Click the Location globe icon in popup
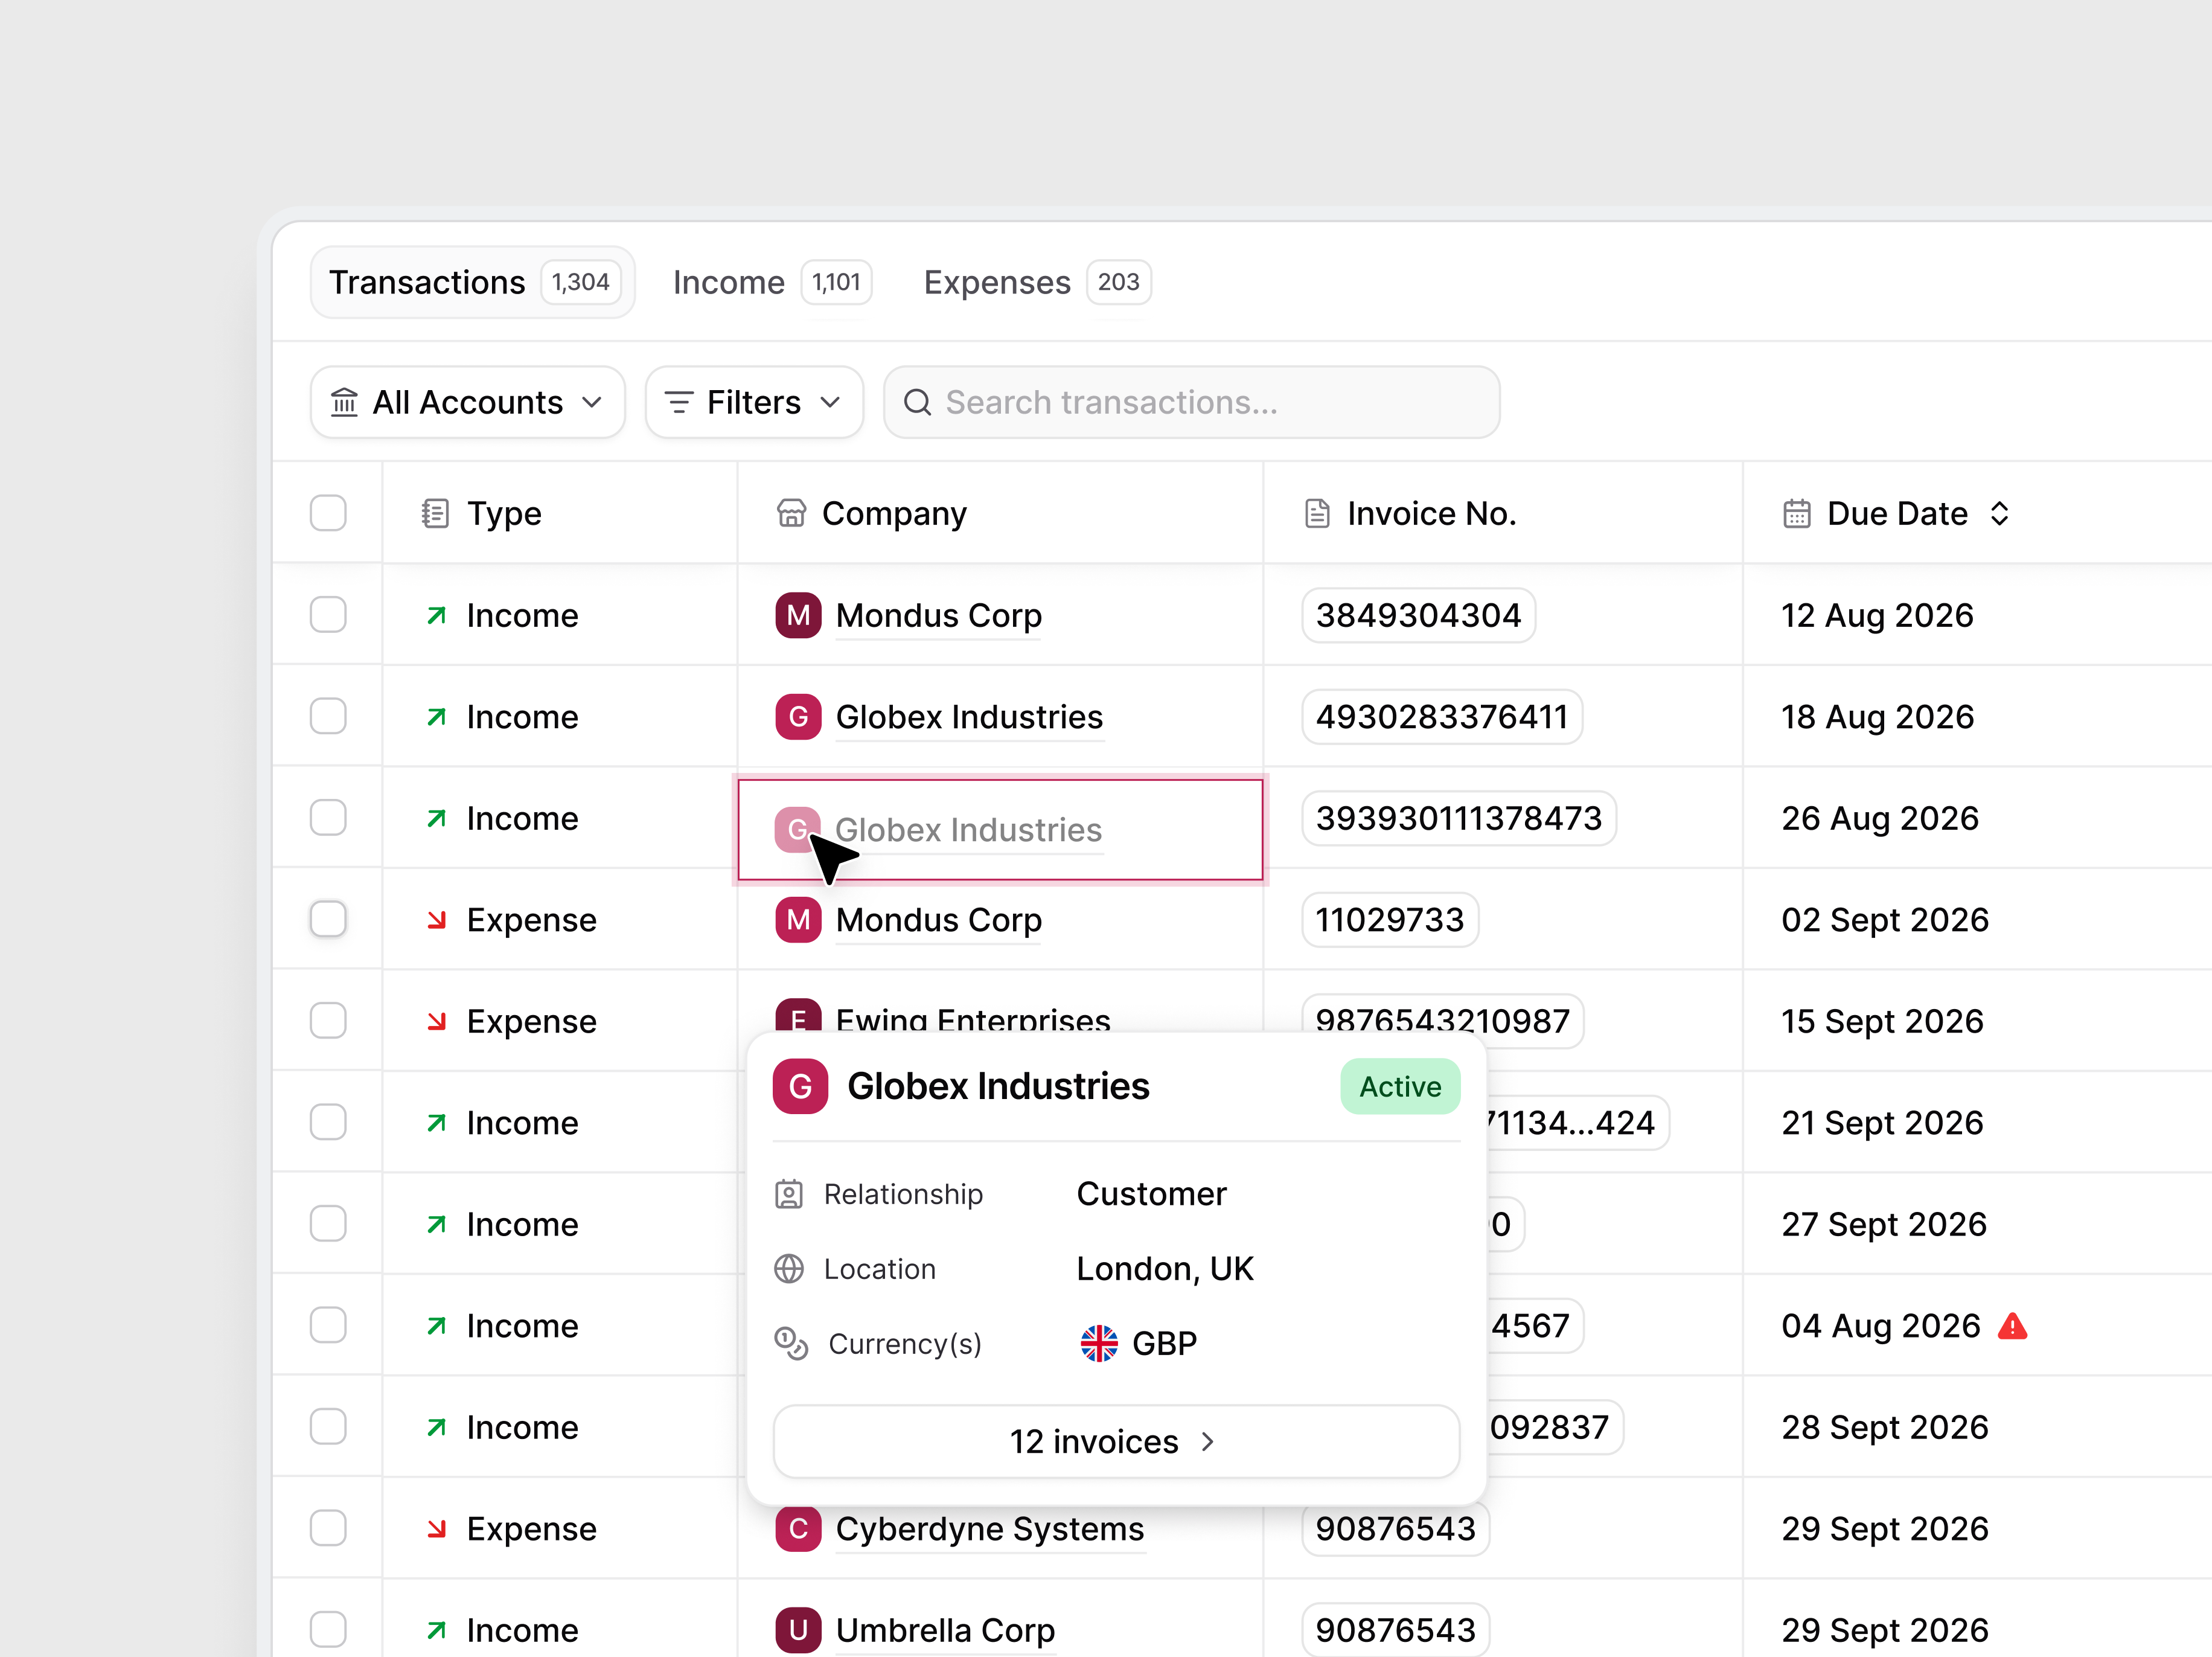 pyautogui.click(x=789, y=1269)
